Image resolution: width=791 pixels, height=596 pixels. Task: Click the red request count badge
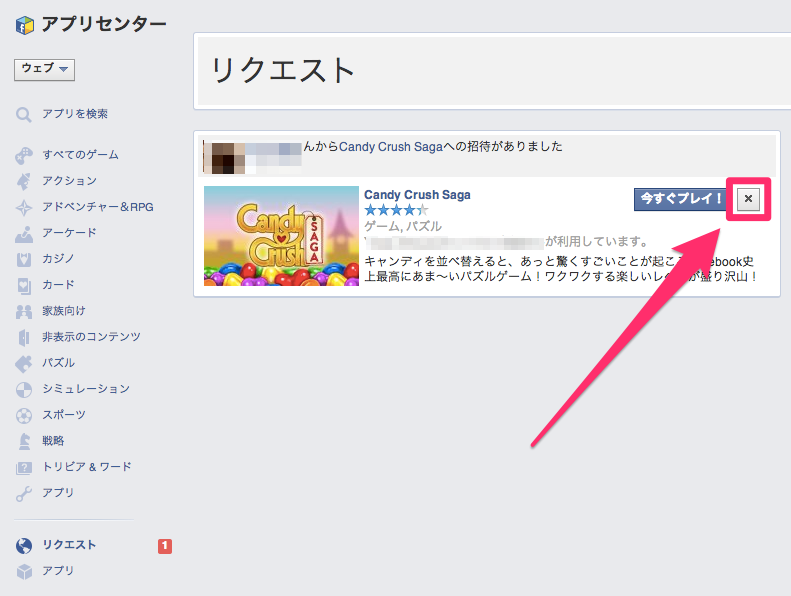pyautogui.click(x=165, y=546)
